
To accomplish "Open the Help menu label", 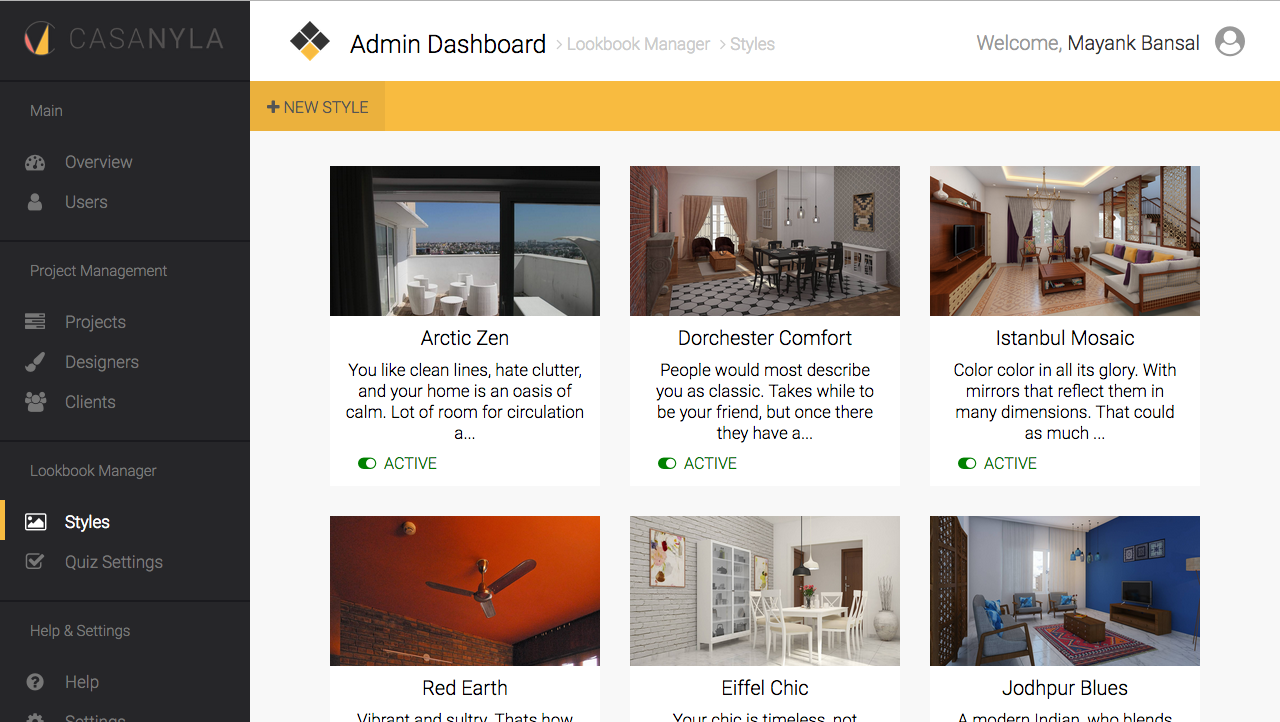I will click(x=82, y=682).
